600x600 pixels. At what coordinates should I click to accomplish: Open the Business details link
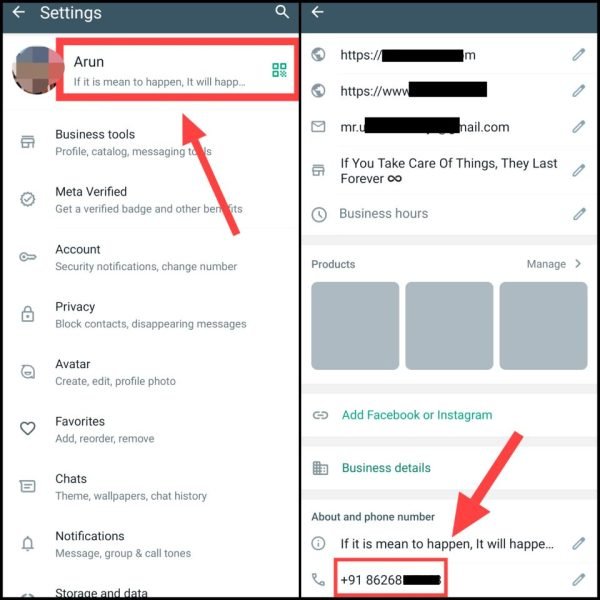click(386, 468)
